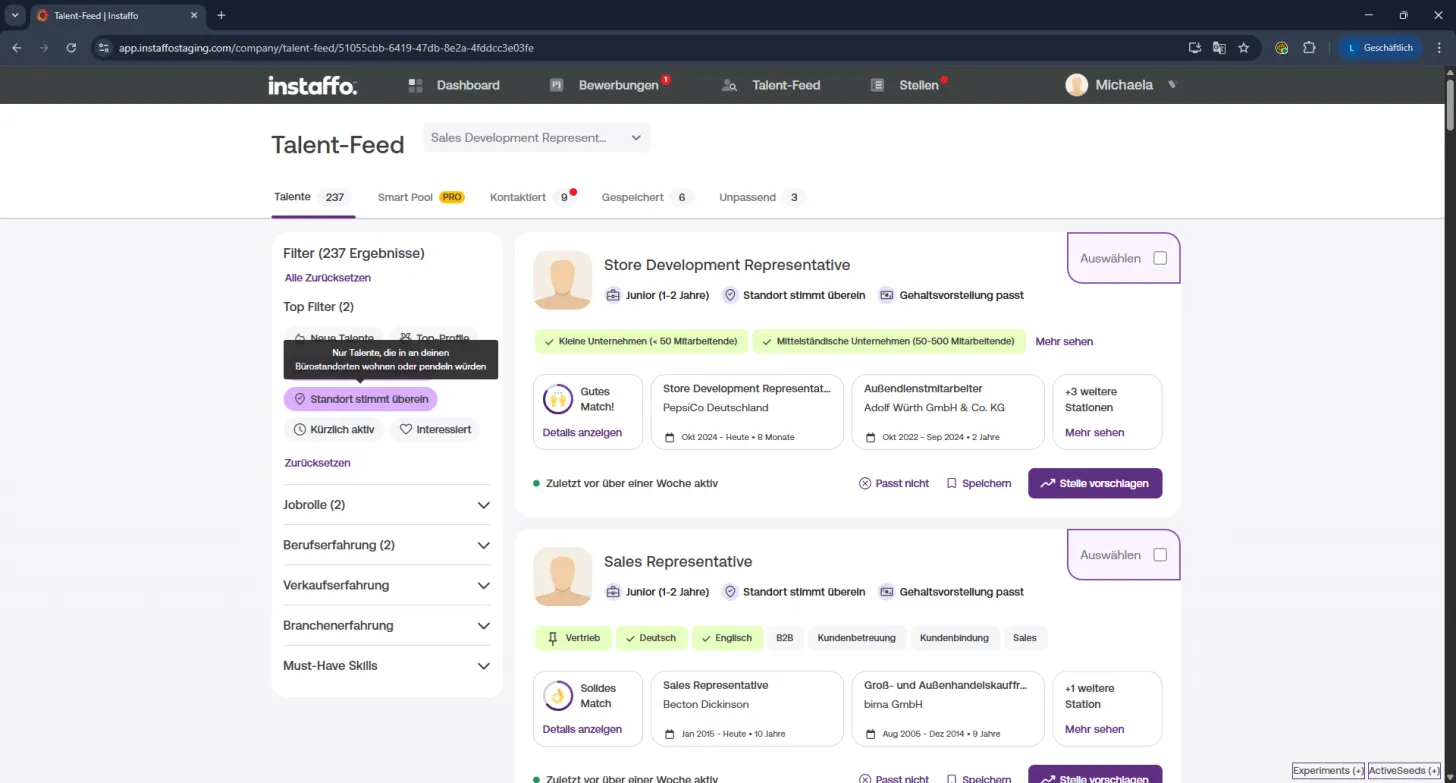Tick Auswählen for Sales Representative
Image resolution: width=1456 pixels, height=783 pixels.
click(x=1160, y=555)
